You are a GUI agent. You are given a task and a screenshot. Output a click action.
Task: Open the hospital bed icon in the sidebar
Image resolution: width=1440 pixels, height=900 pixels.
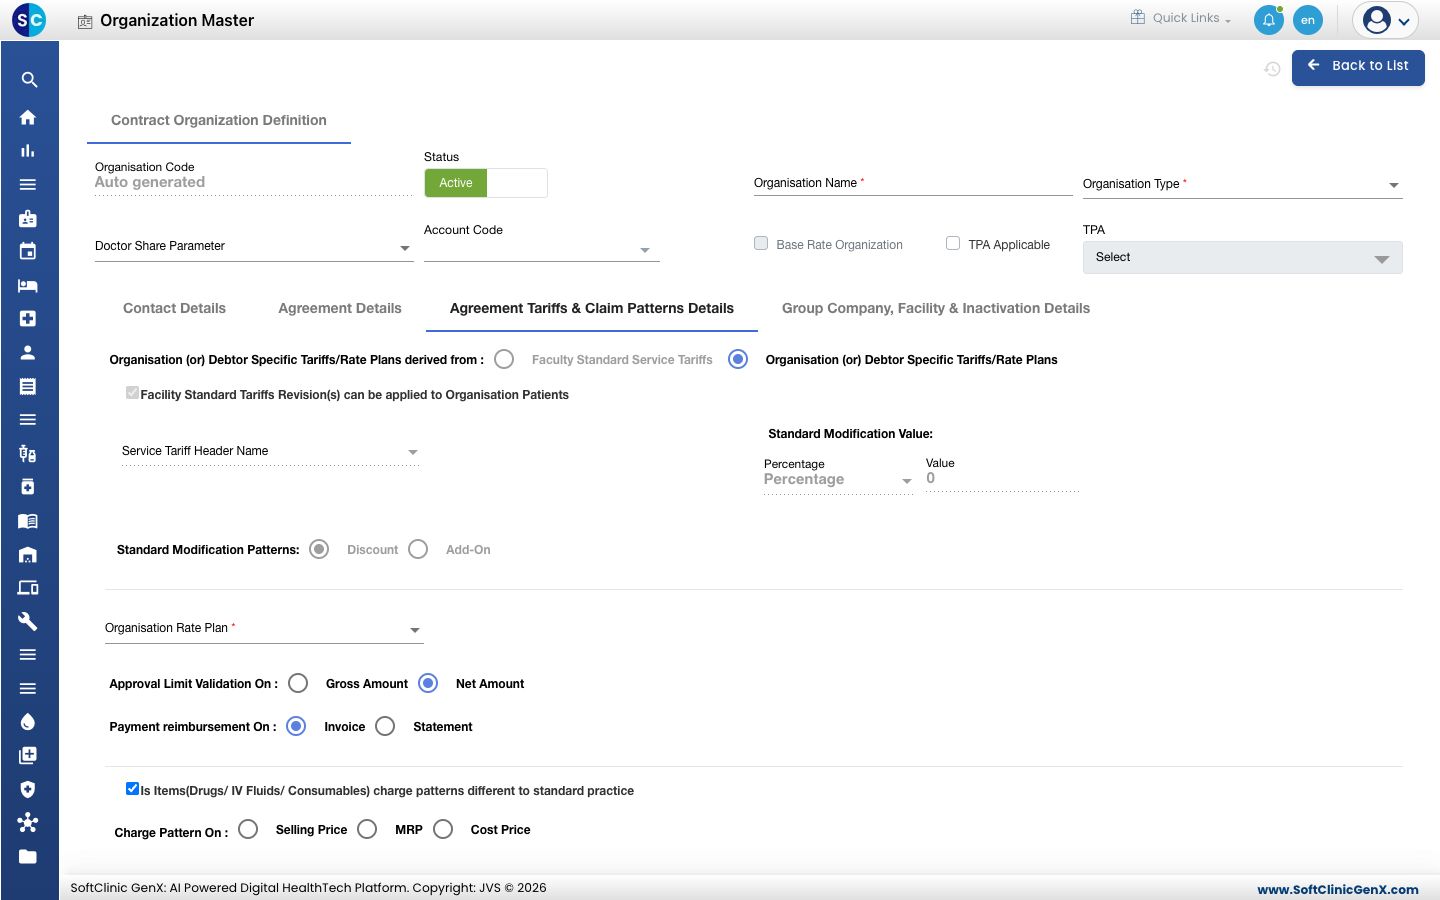28,285
